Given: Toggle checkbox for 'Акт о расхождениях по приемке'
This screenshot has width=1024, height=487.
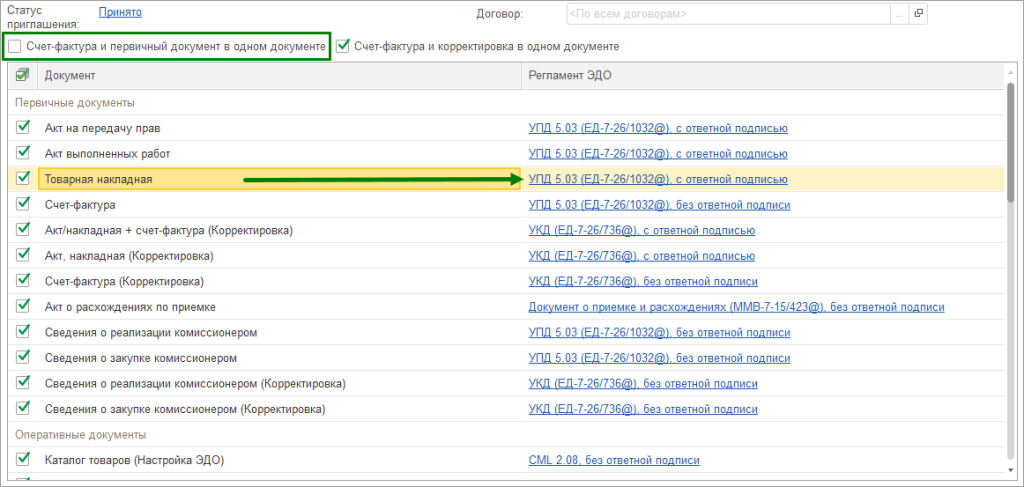Looking at the screenshot, I should click(x=23, y=307).
